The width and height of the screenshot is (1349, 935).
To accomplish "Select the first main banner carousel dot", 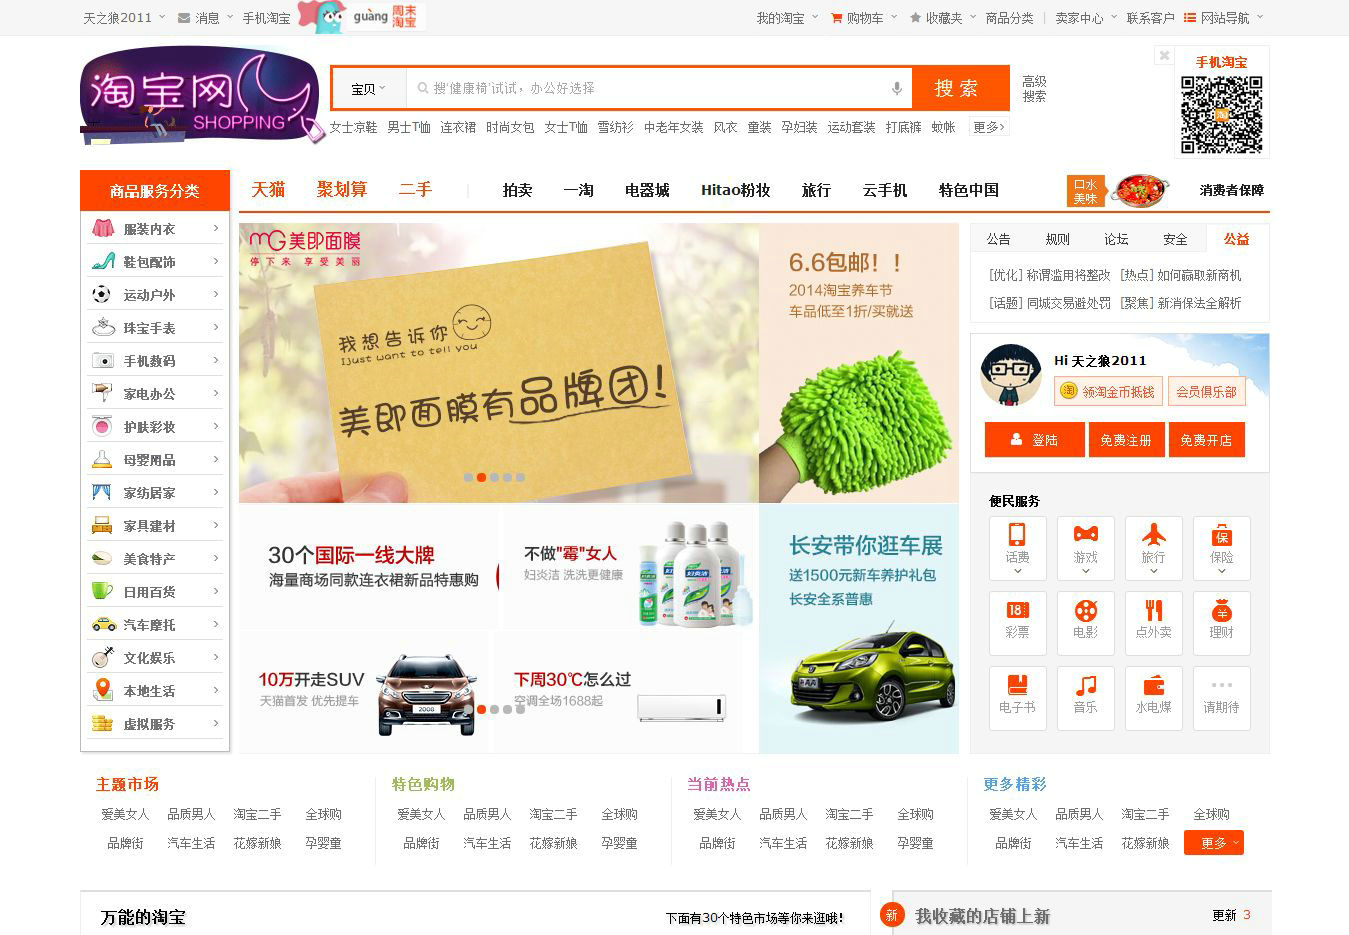I will (468, 477).
